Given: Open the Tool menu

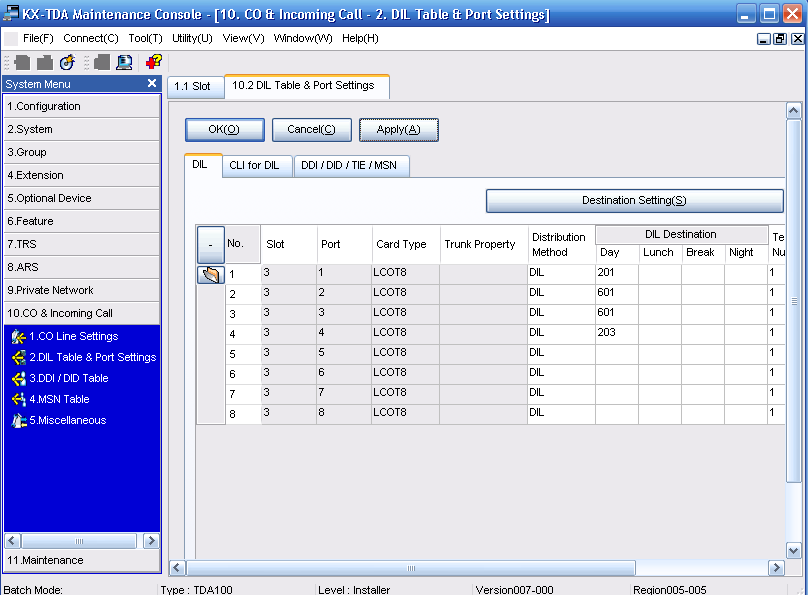Looking at the screenshot, I should [x=145, y=39].
